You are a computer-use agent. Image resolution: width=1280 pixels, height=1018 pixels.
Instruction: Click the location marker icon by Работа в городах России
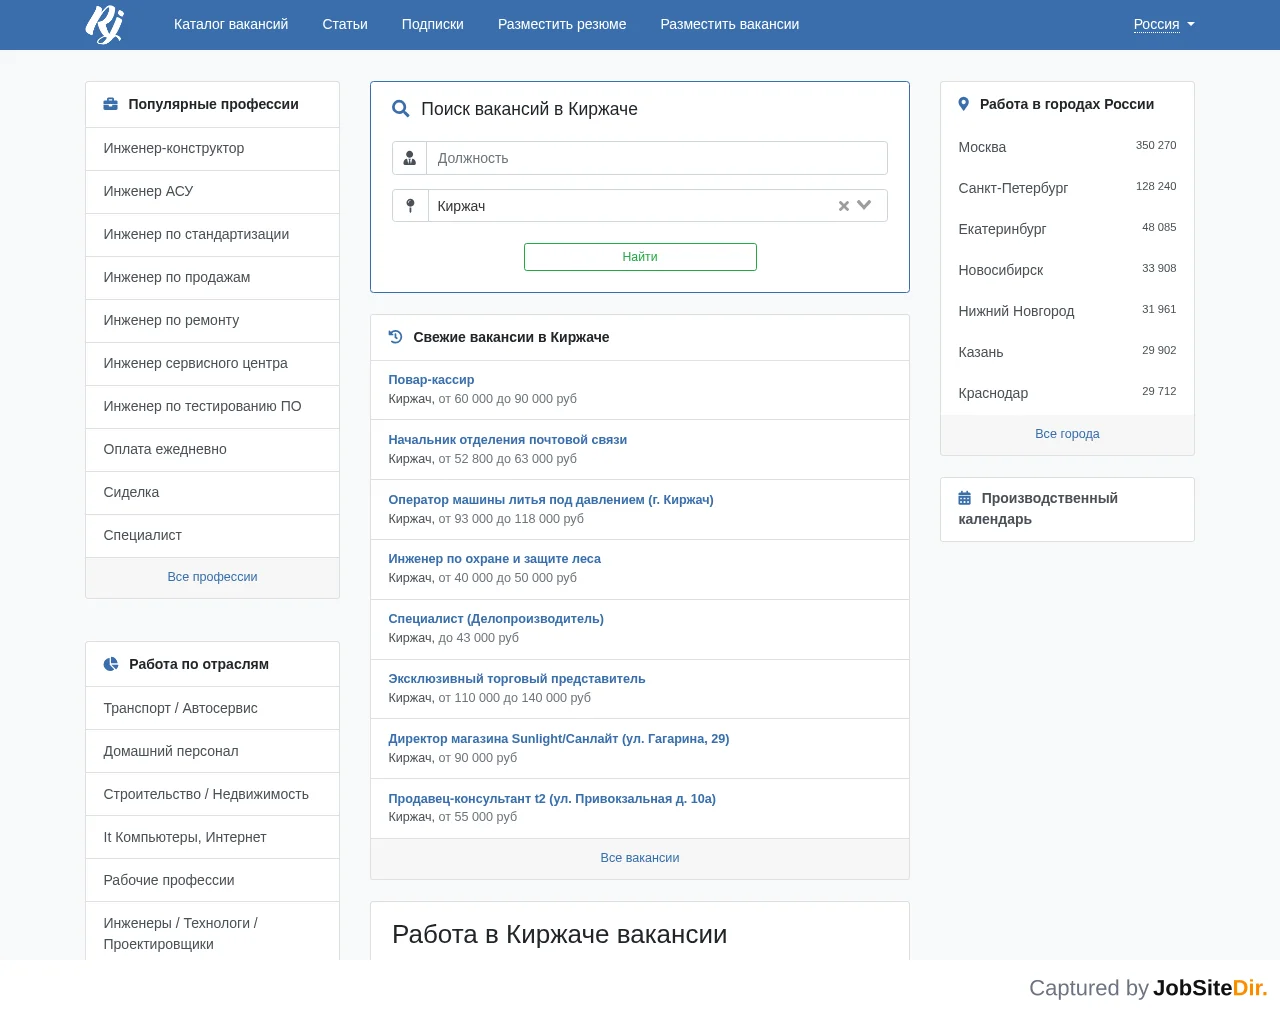[964, 104]
